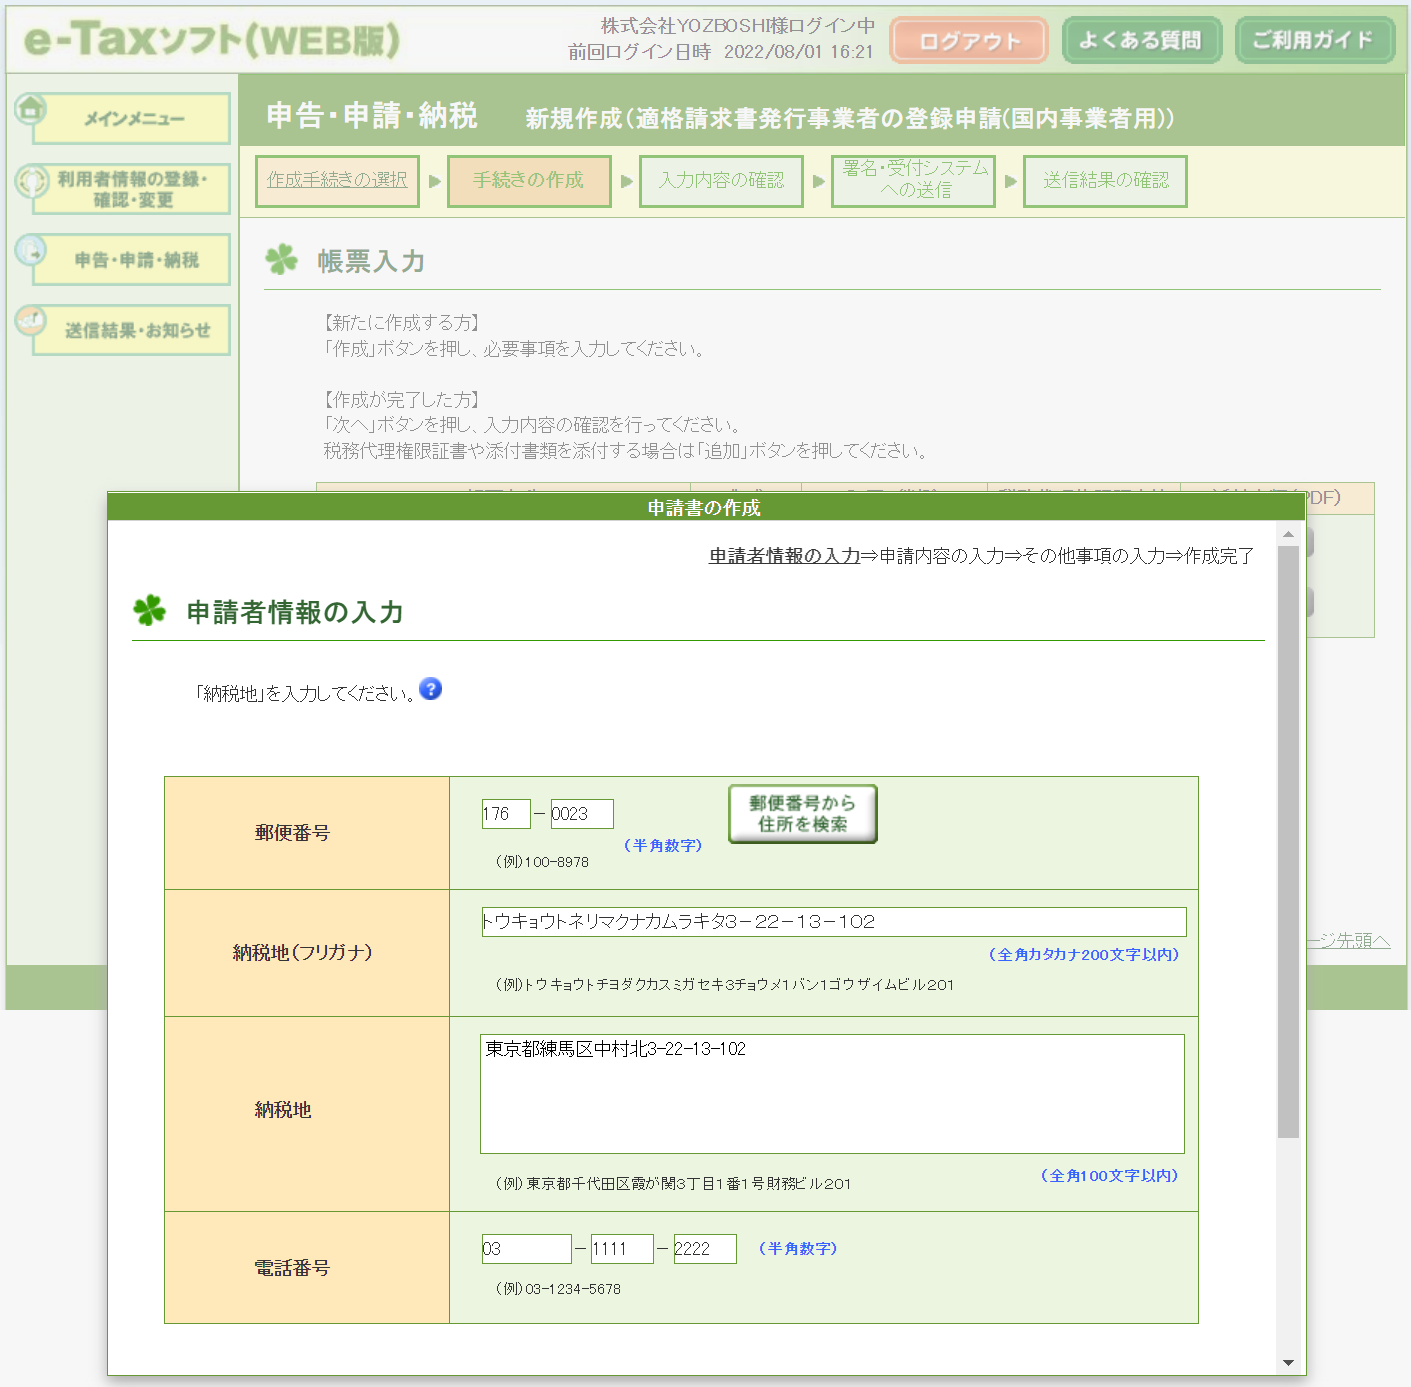The width and height of the screenshot is (1411, 1387).
Task: Click 郵便番号から住所を検索 button
Action: [803, 814]
